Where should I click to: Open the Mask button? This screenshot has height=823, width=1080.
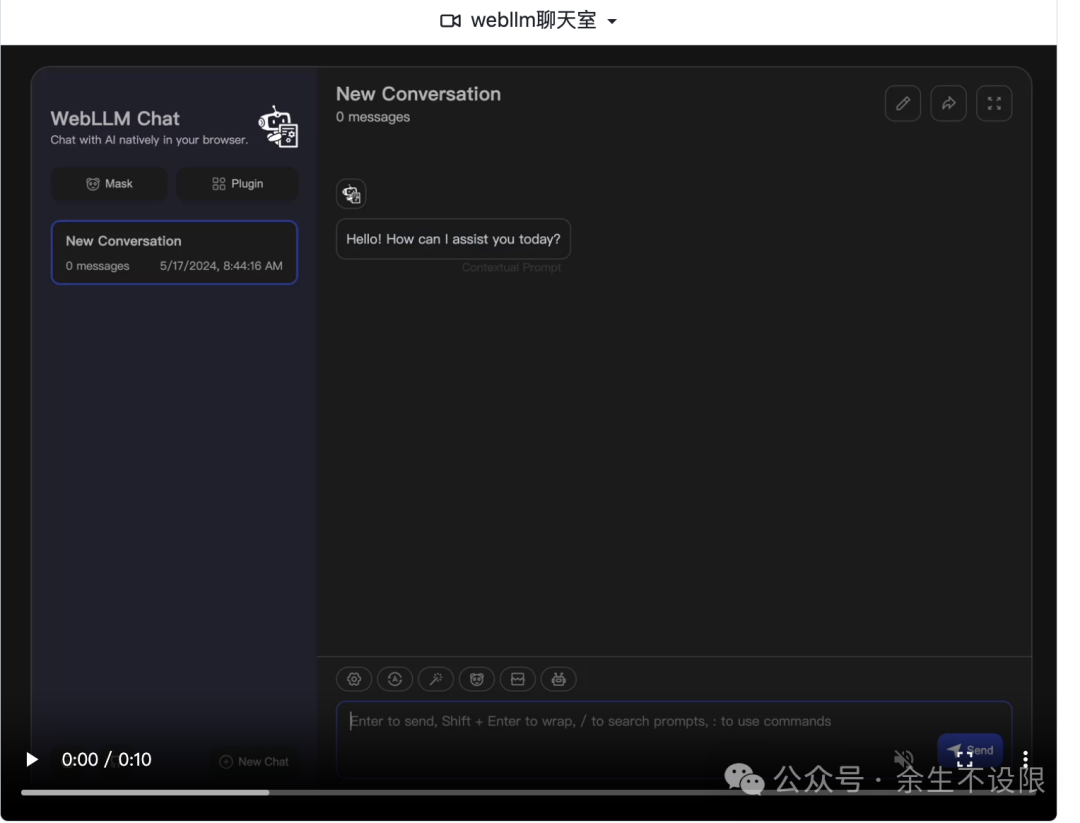click(109, 184)
